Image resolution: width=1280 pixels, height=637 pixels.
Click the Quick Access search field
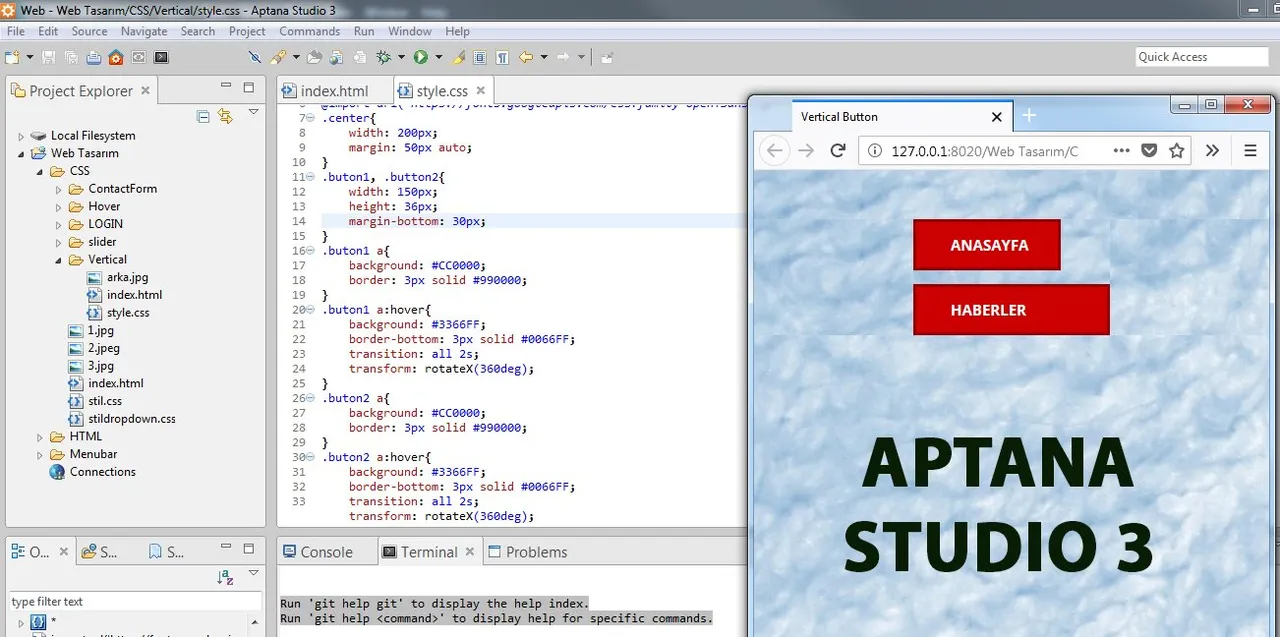pyautogui.click(x=1201, y=57)
